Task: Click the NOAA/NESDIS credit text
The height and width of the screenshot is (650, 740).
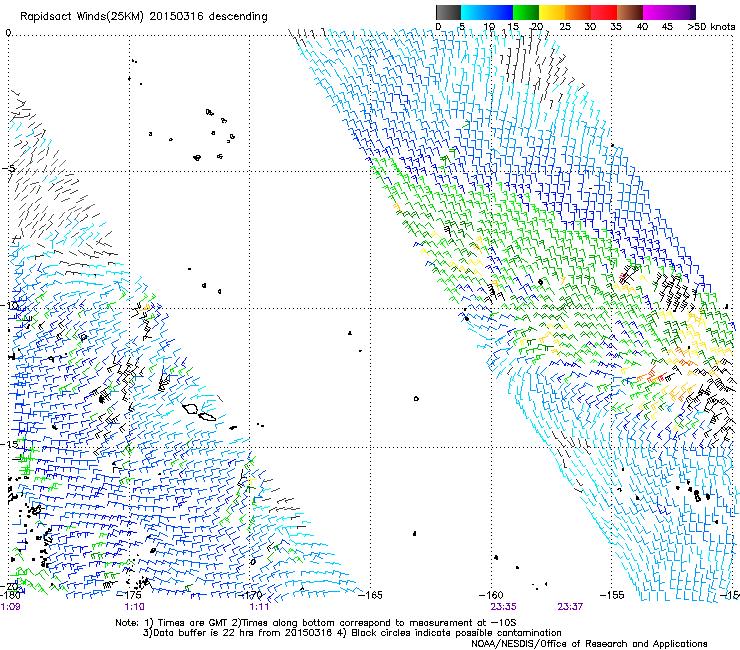Action: point(589,644)
